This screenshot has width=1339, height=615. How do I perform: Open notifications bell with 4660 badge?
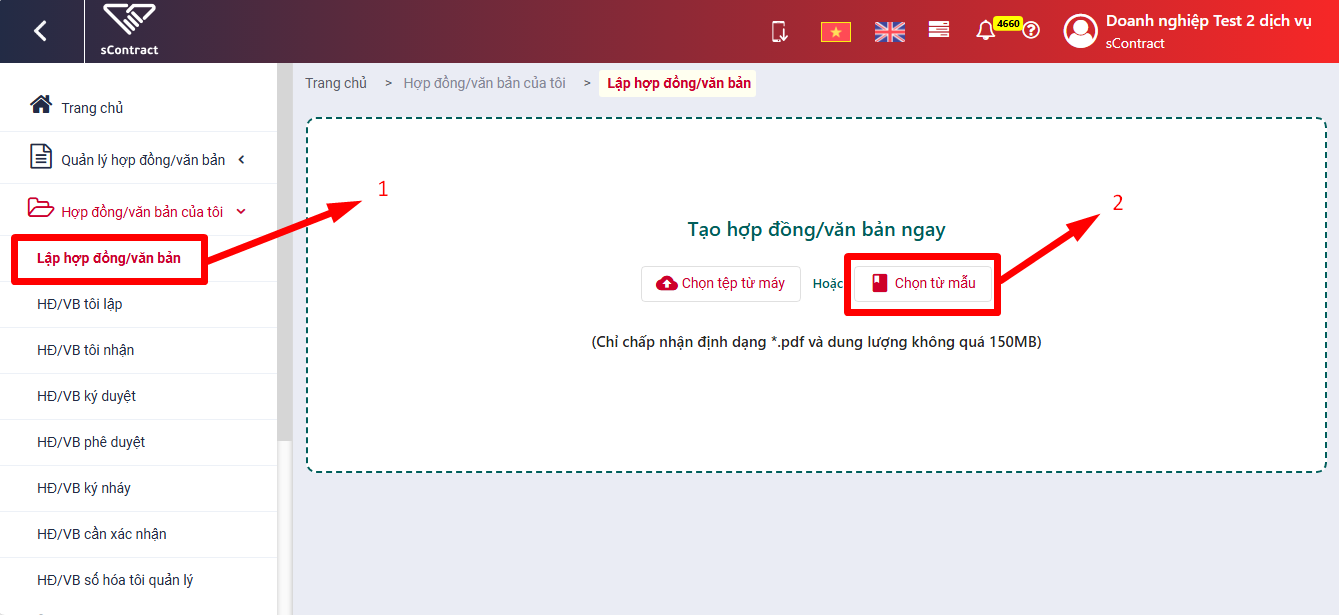click(x=987, y=30)
